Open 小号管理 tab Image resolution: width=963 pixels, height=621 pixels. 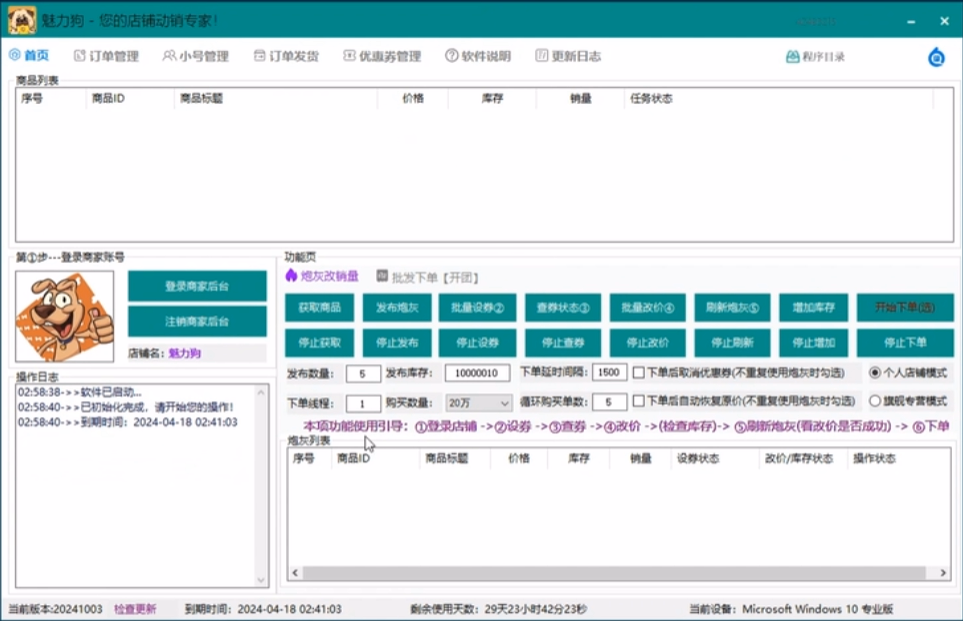click(195, 56)
